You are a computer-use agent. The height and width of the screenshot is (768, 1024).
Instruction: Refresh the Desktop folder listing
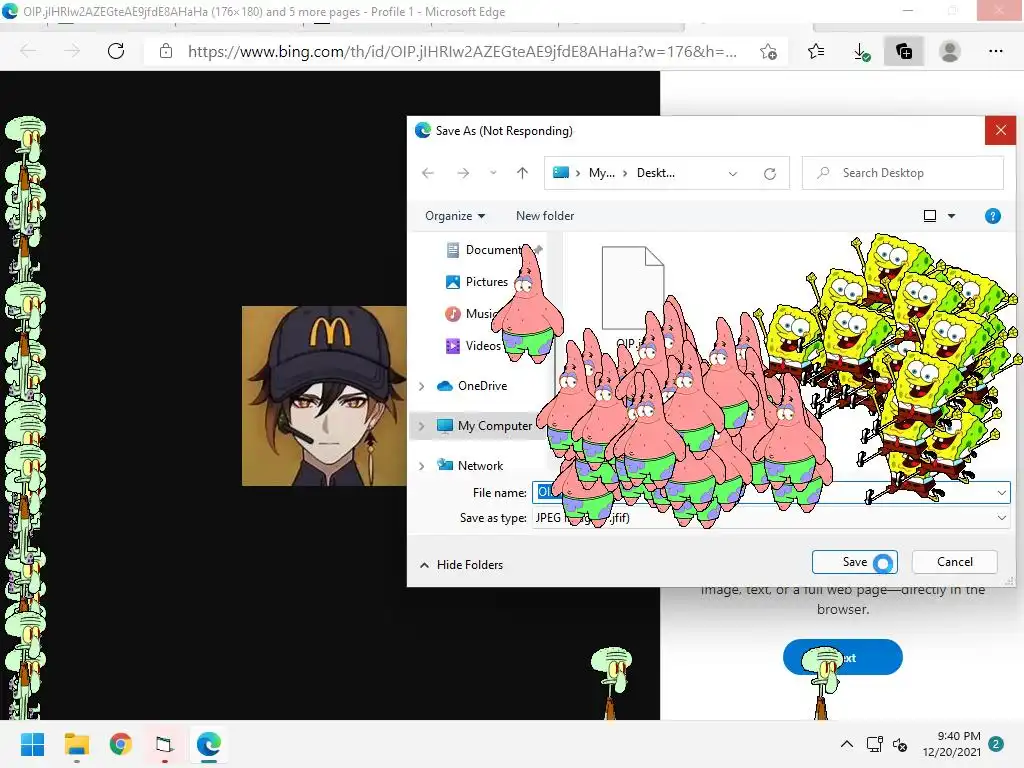click(770, 174)
